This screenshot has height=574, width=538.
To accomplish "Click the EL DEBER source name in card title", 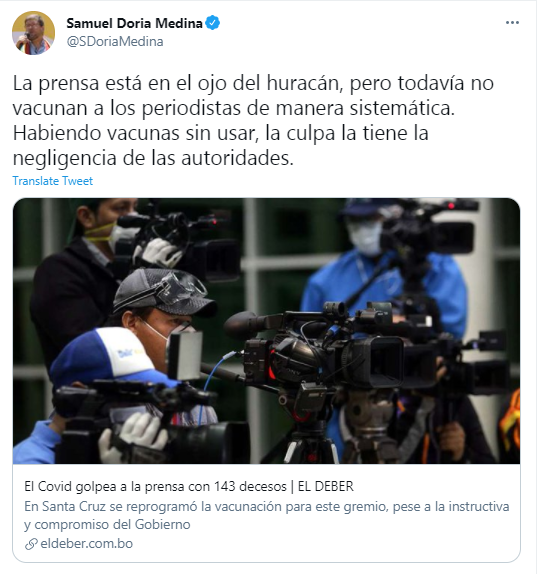I will (326, 486).
